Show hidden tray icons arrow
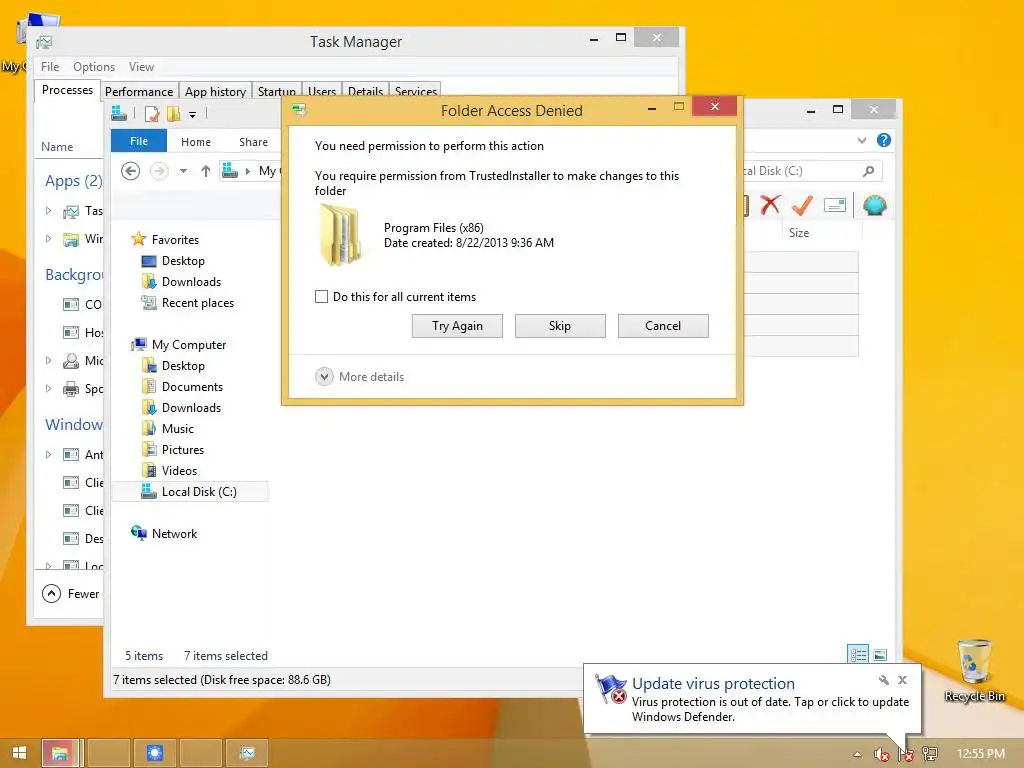1024x768 pixels. point(857,754)
